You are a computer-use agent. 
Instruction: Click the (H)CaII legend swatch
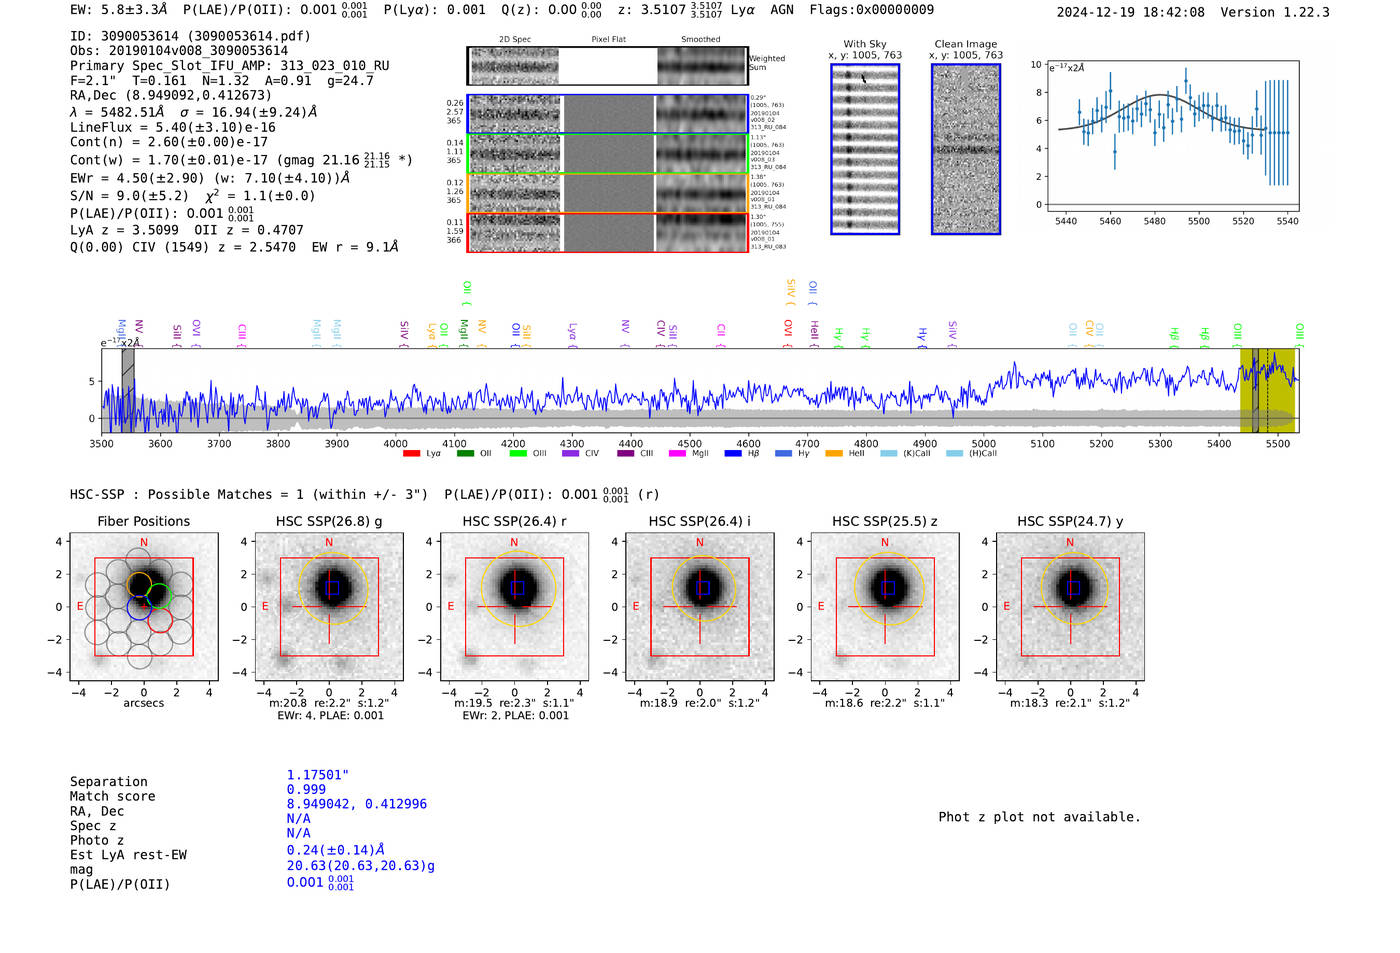[954, 454]
